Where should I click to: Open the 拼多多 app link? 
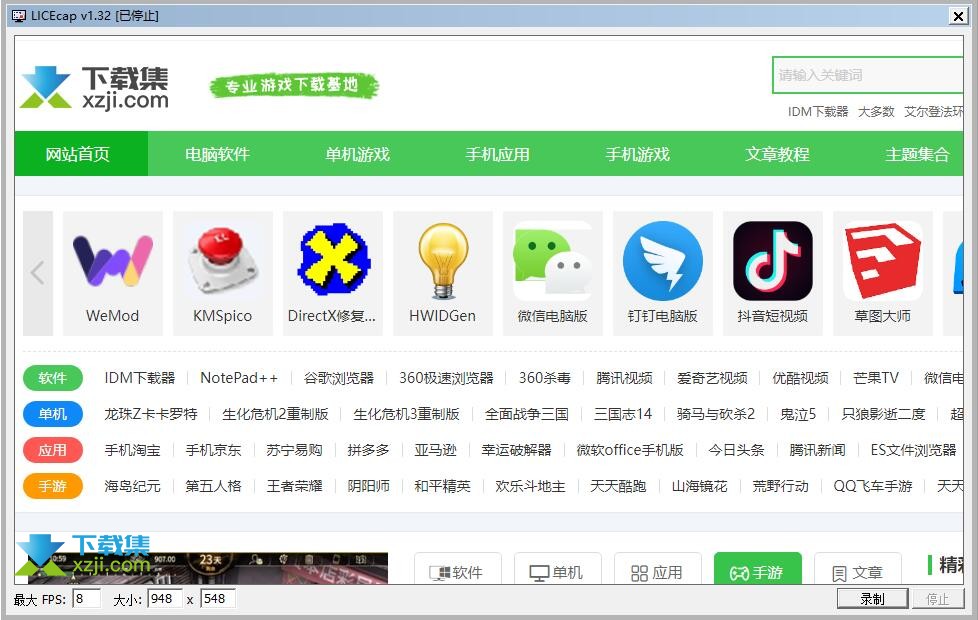coord(369,450)
